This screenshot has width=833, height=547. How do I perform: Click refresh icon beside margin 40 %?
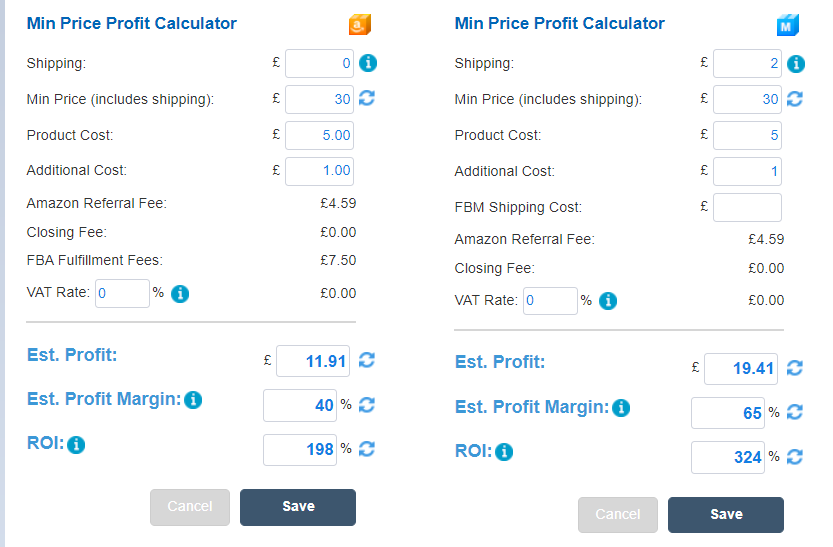pyautogui.click(x=366, y=405)
